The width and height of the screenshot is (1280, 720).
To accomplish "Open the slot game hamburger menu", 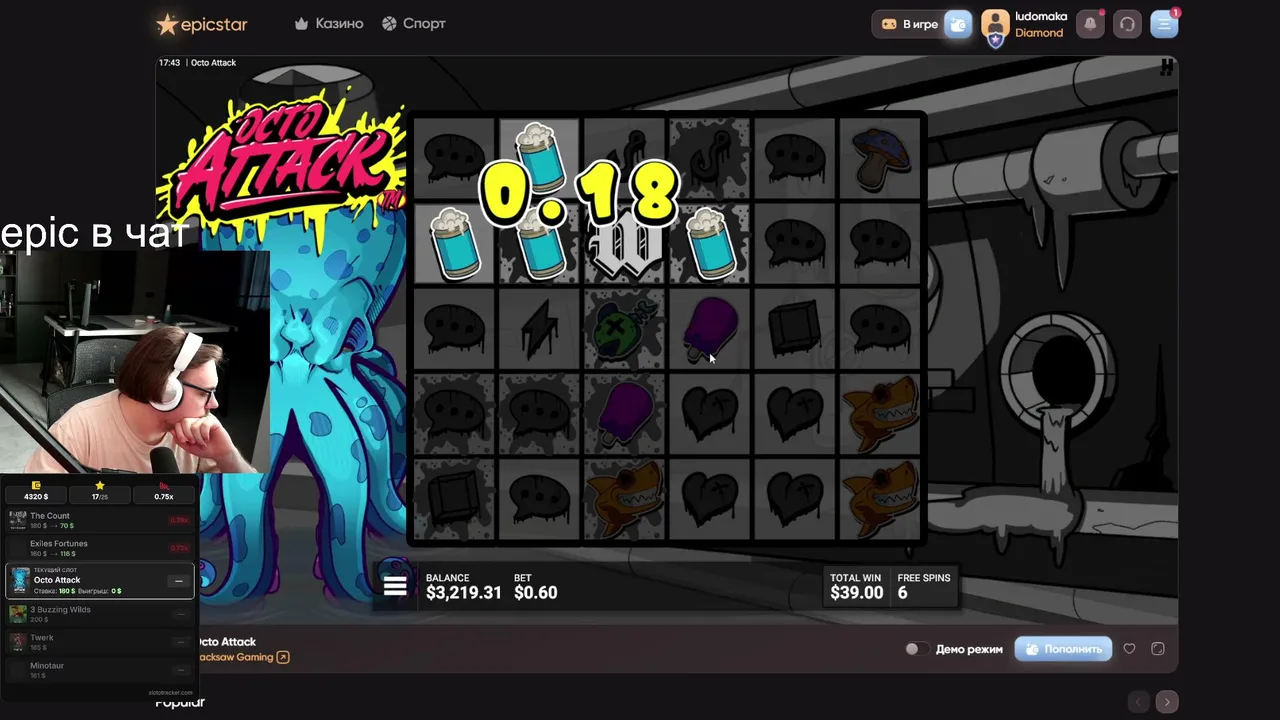I will click(395, 587).
